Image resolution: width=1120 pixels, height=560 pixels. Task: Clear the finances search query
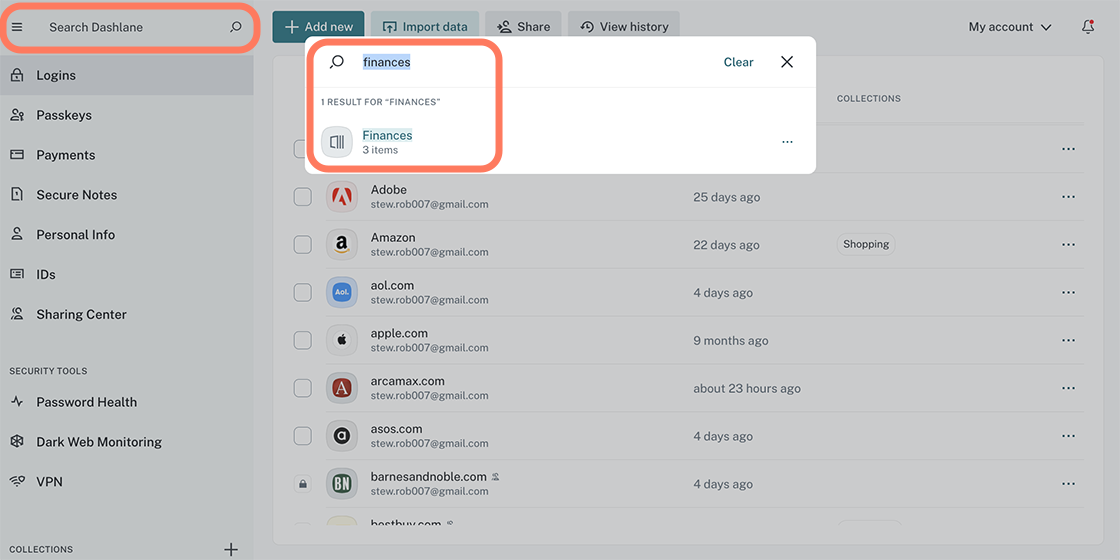[x=738, y=62]
